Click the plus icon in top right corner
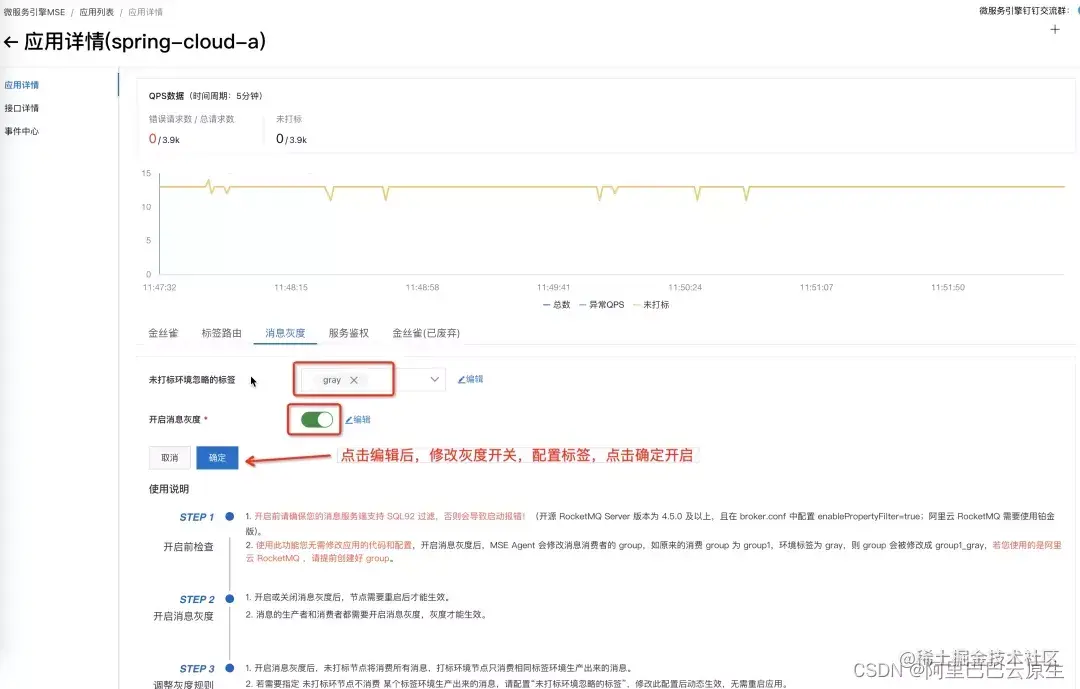Image resolution: width=1080 pixels, height=689 pixels. tap(1055, 30)
